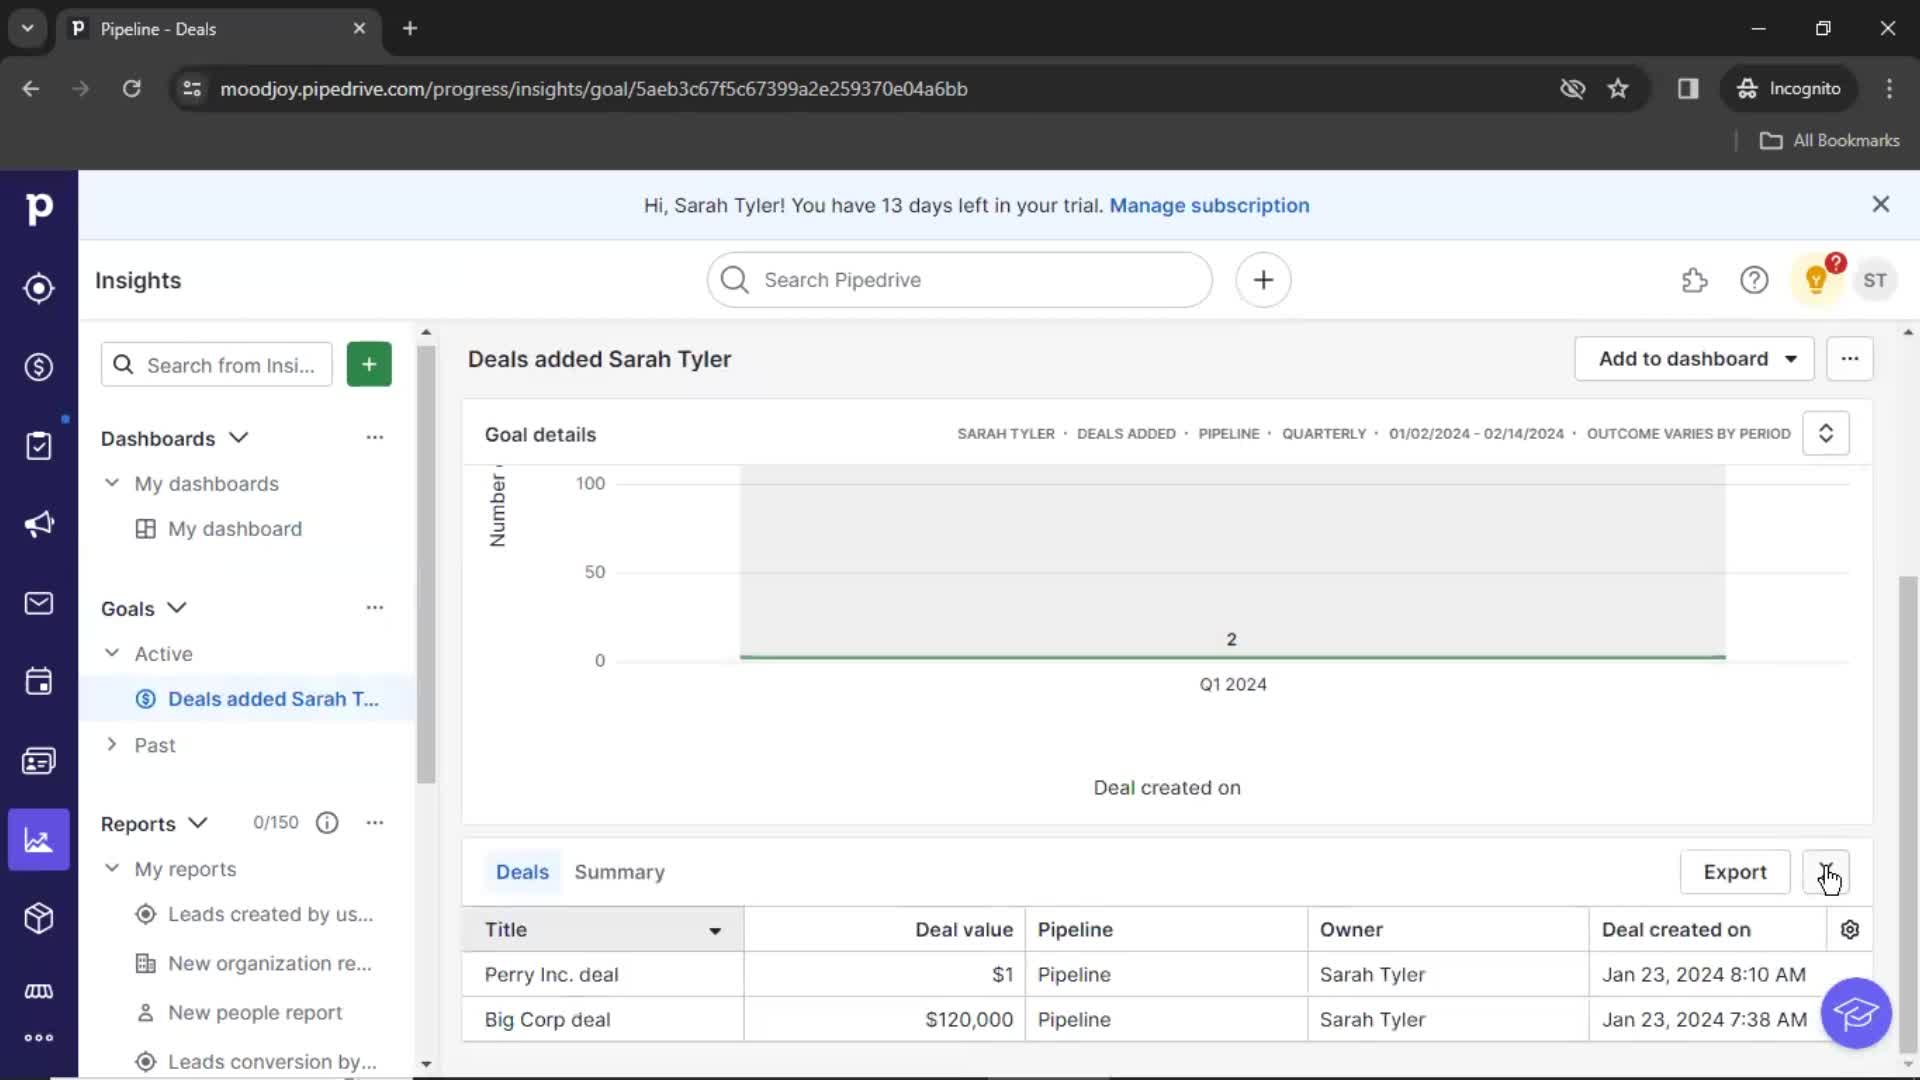Switch to the Summary tab
The image size is (1920, 1080).
[620, 872]
